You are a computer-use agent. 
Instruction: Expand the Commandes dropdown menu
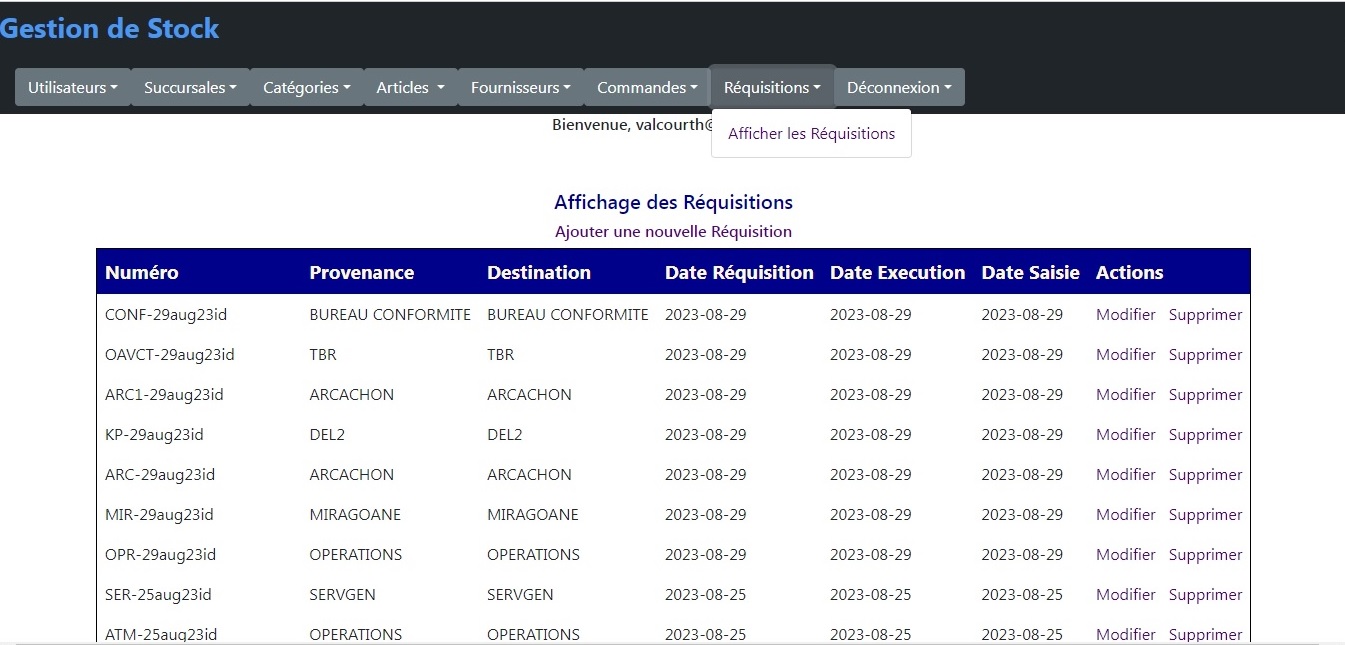pyautogui.click(x=647, y=88)
